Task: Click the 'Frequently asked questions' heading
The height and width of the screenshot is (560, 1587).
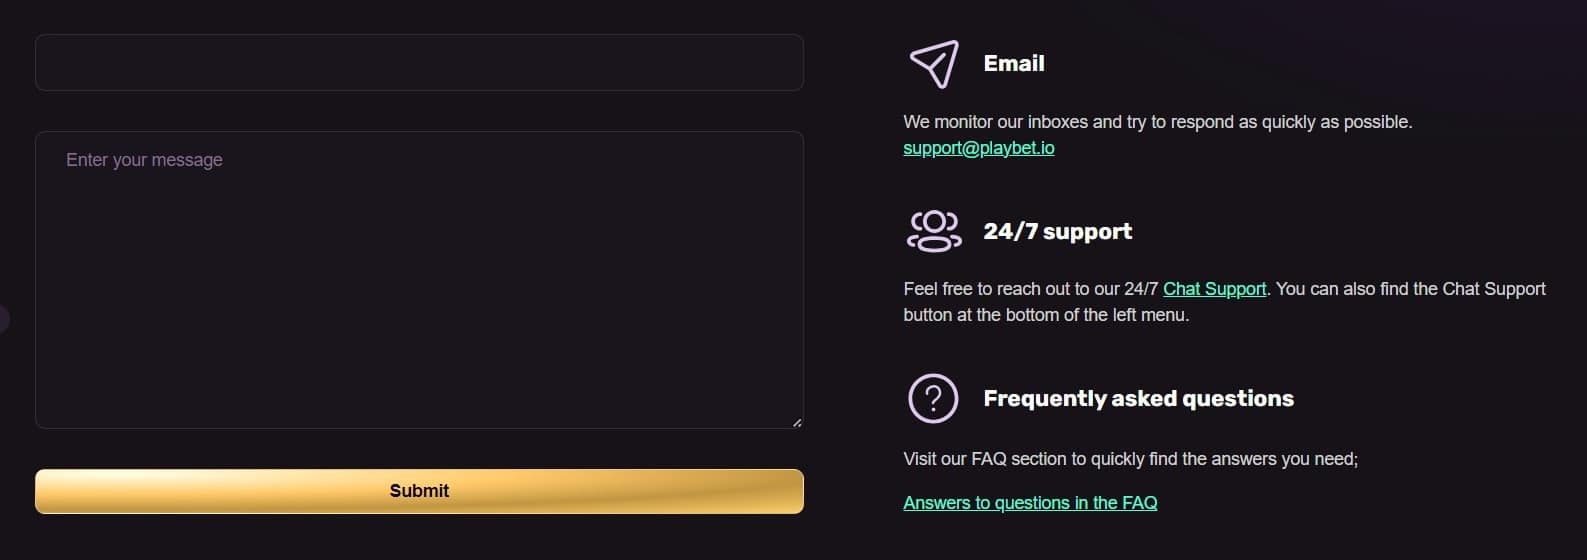Action: [1138, 399]
